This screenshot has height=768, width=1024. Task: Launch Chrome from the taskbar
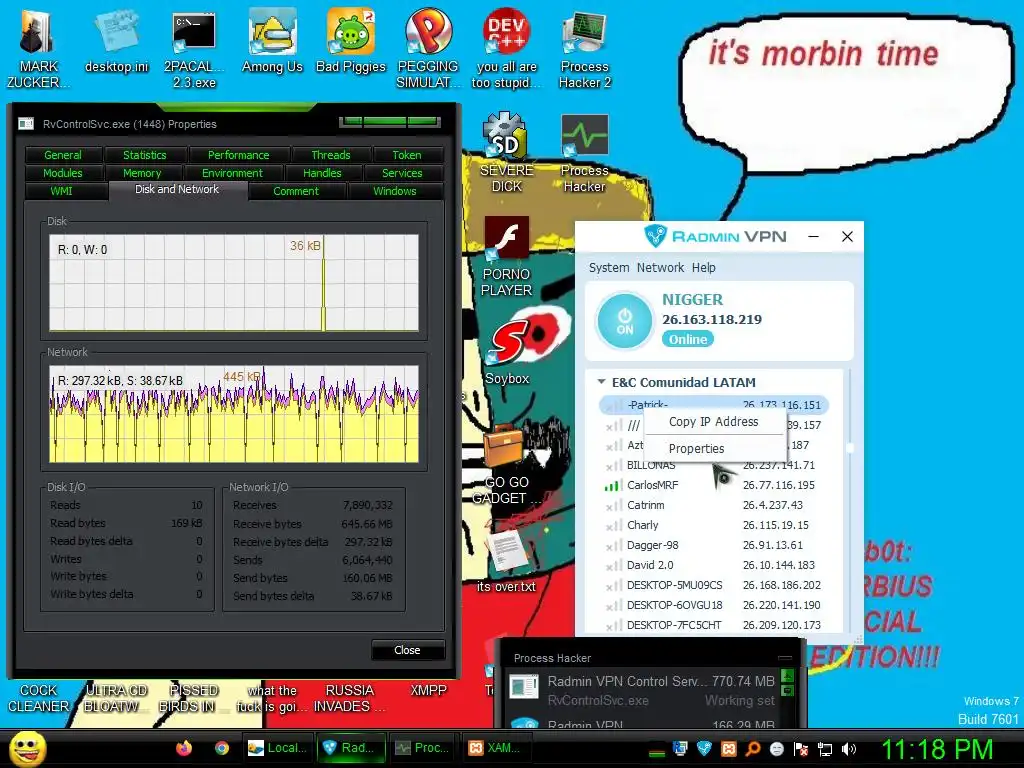pos(222,748)
